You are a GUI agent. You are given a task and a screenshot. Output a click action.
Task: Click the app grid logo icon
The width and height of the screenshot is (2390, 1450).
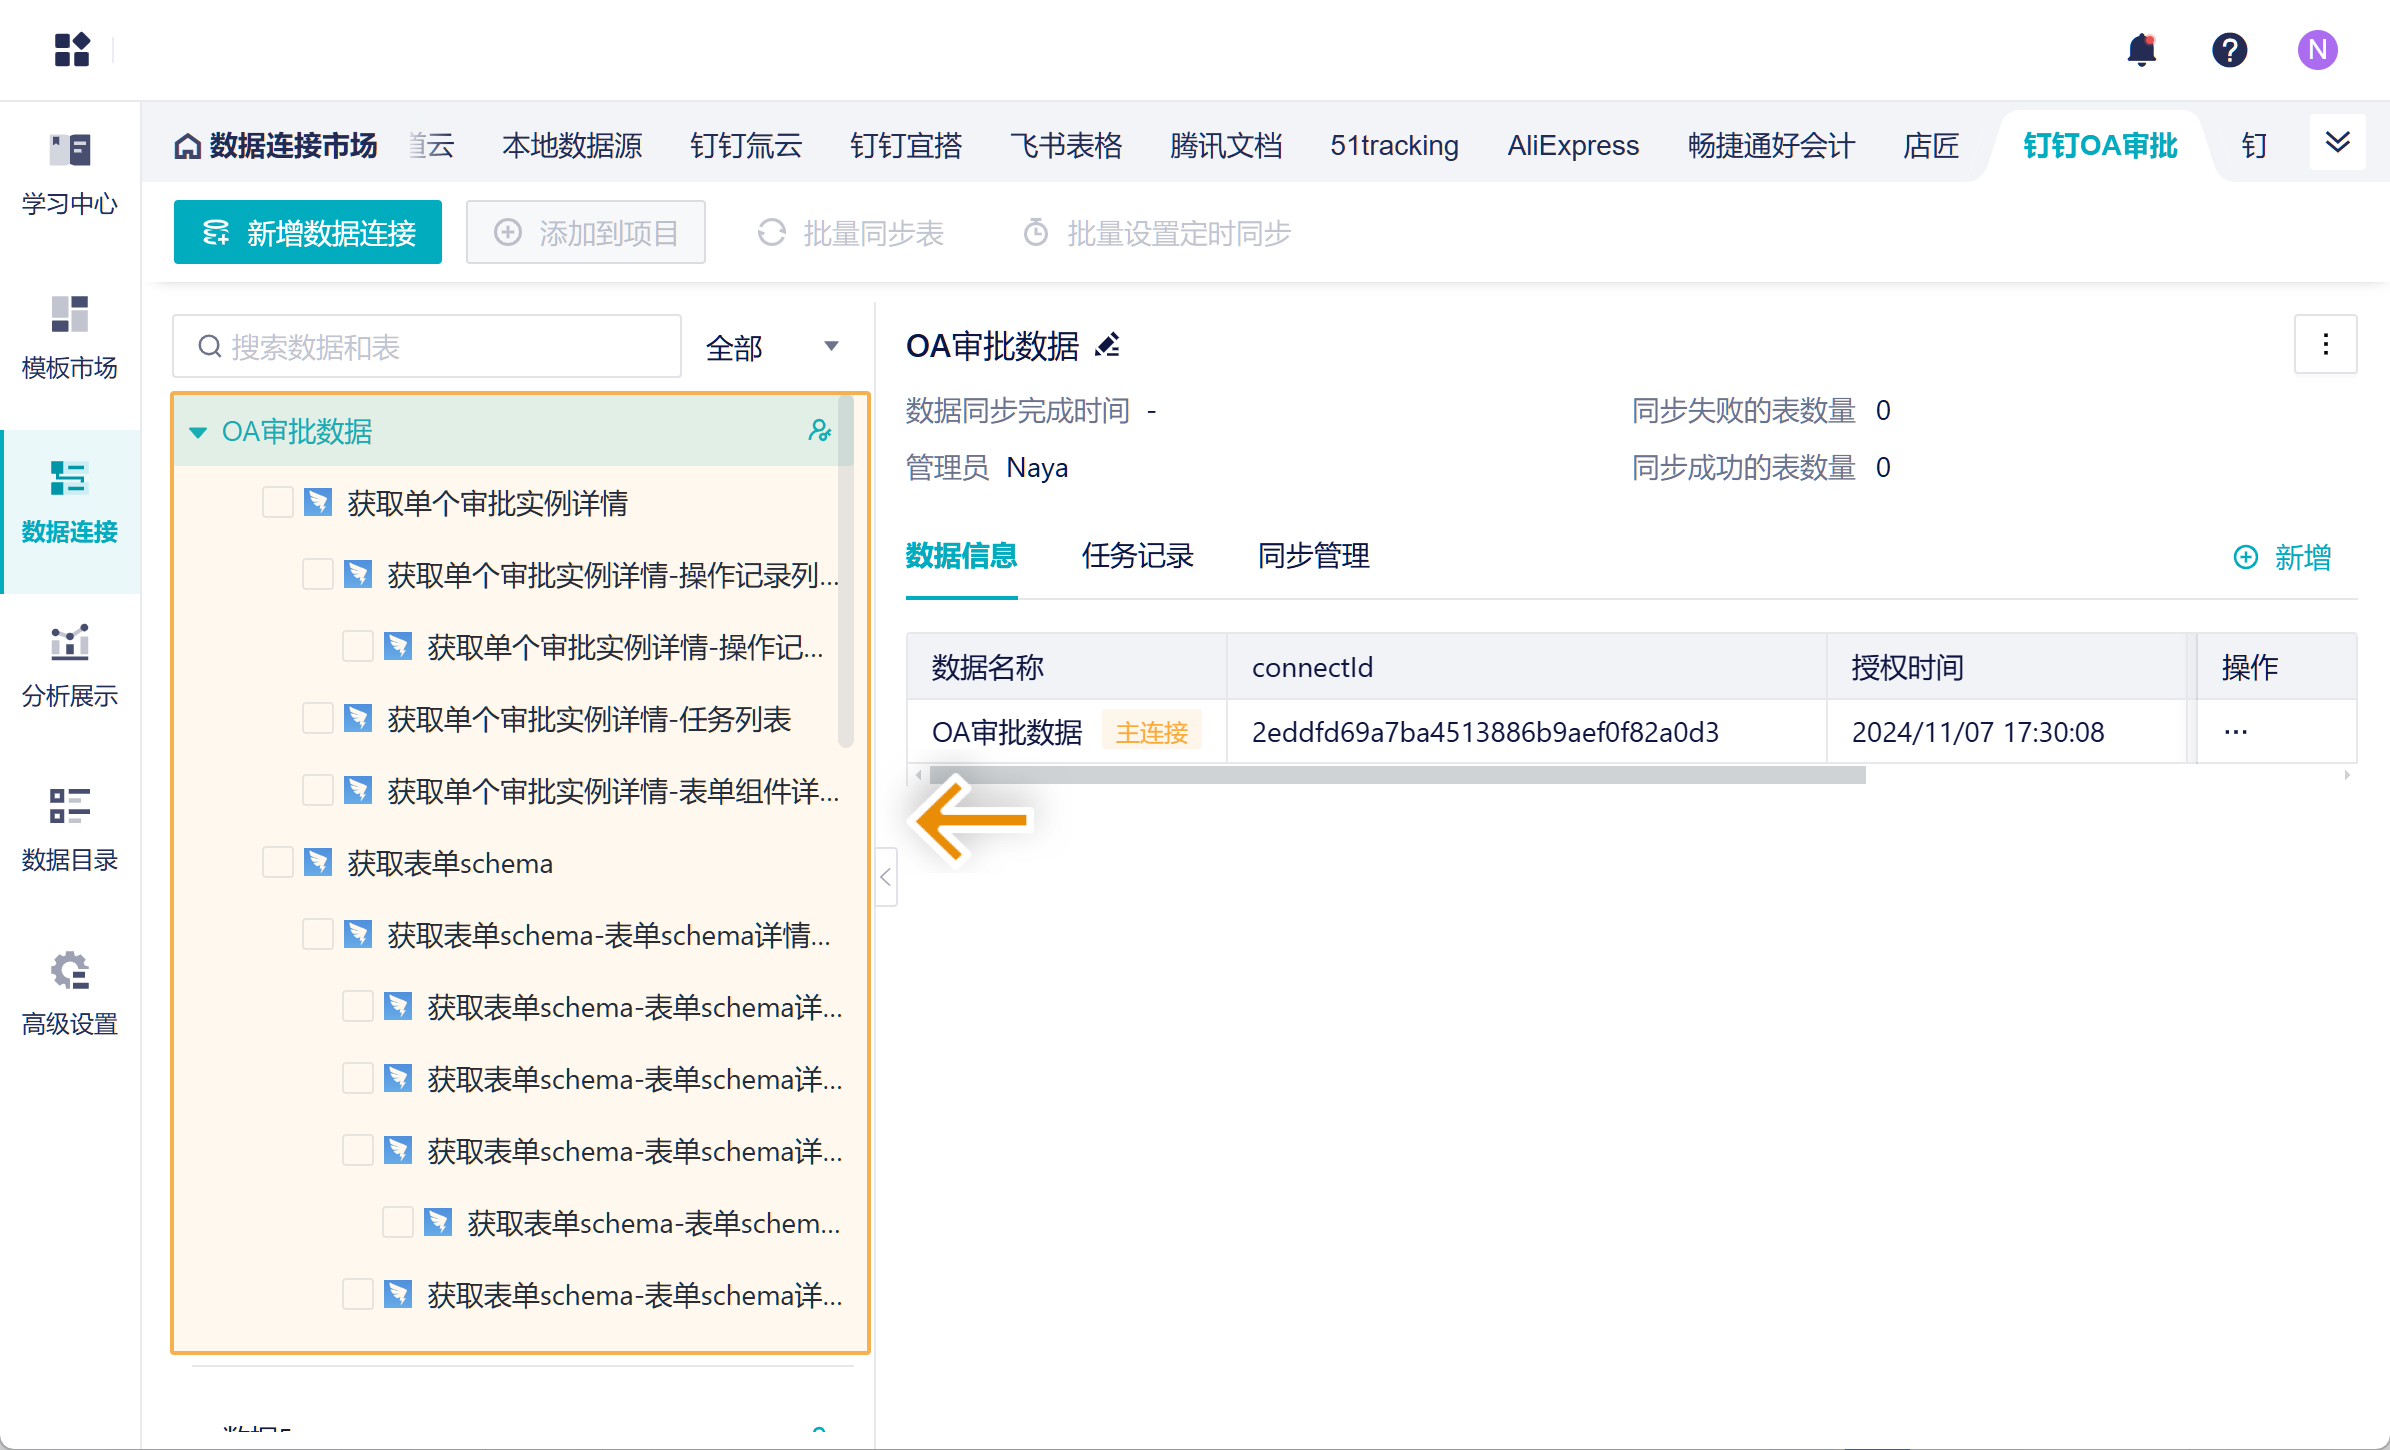pyautogui.click(x=72, y=50)
